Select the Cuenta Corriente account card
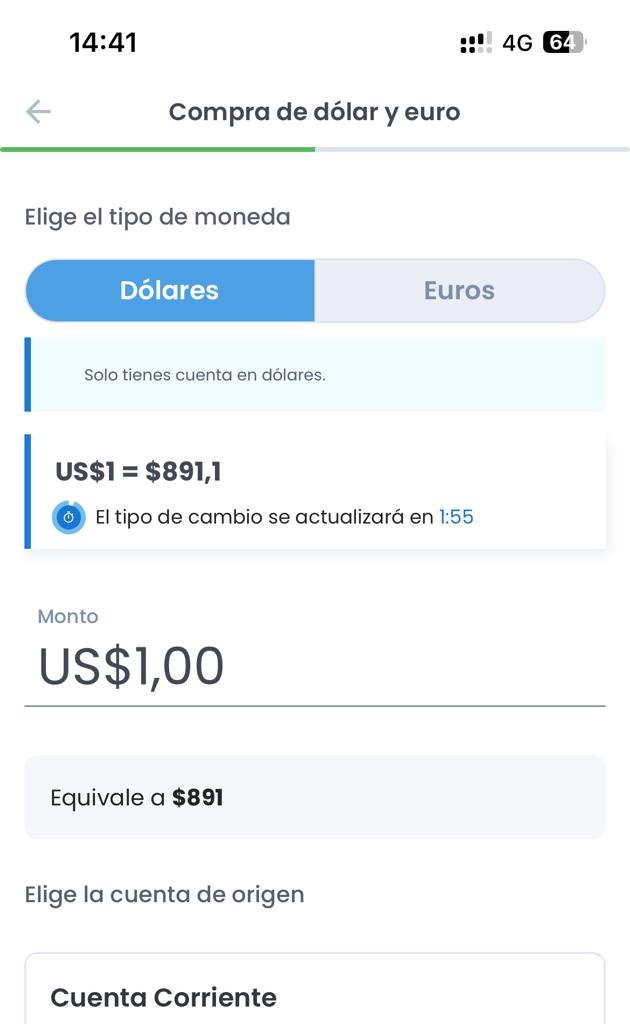The height and width of the screenshot is (1024, 630). point(314,990)
